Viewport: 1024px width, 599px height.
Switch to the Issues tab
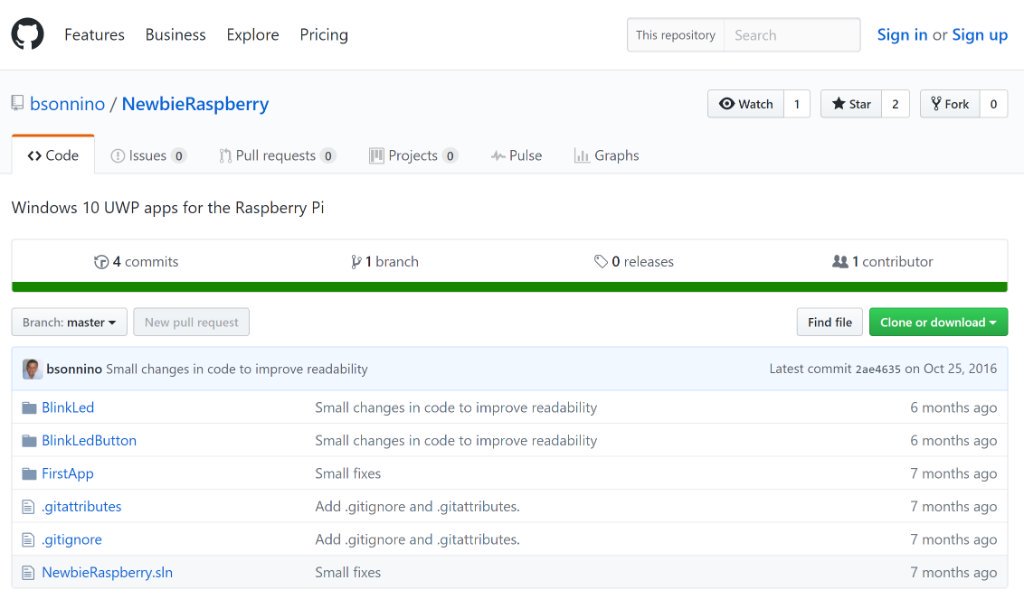point(148,155)
